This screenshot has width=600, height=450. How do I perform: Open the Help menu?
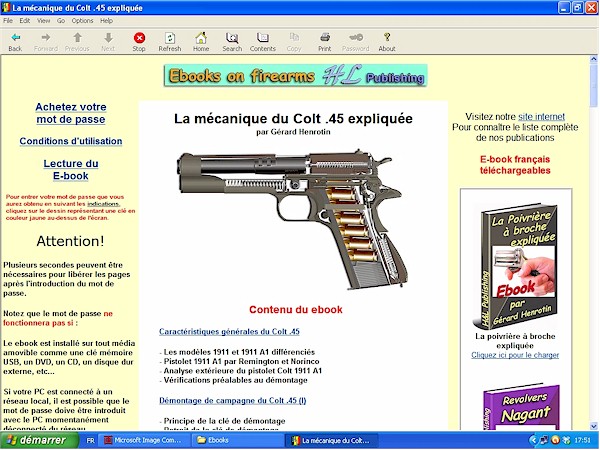pos(106,21)
